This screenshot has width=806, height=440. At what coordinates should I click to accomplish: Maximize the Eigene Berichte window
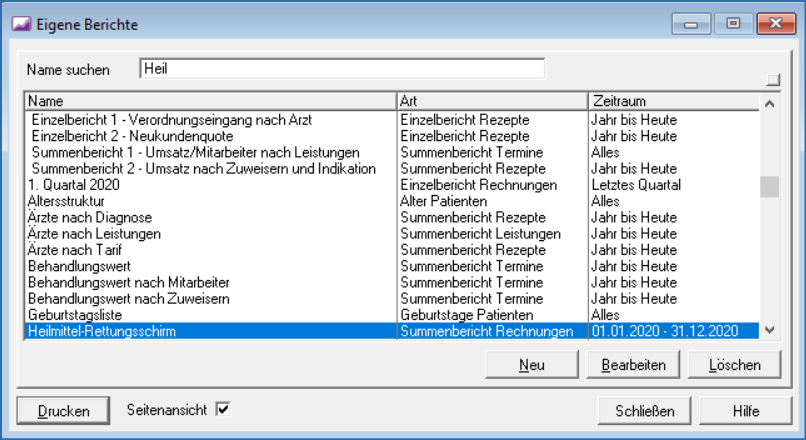click(734, 24)
